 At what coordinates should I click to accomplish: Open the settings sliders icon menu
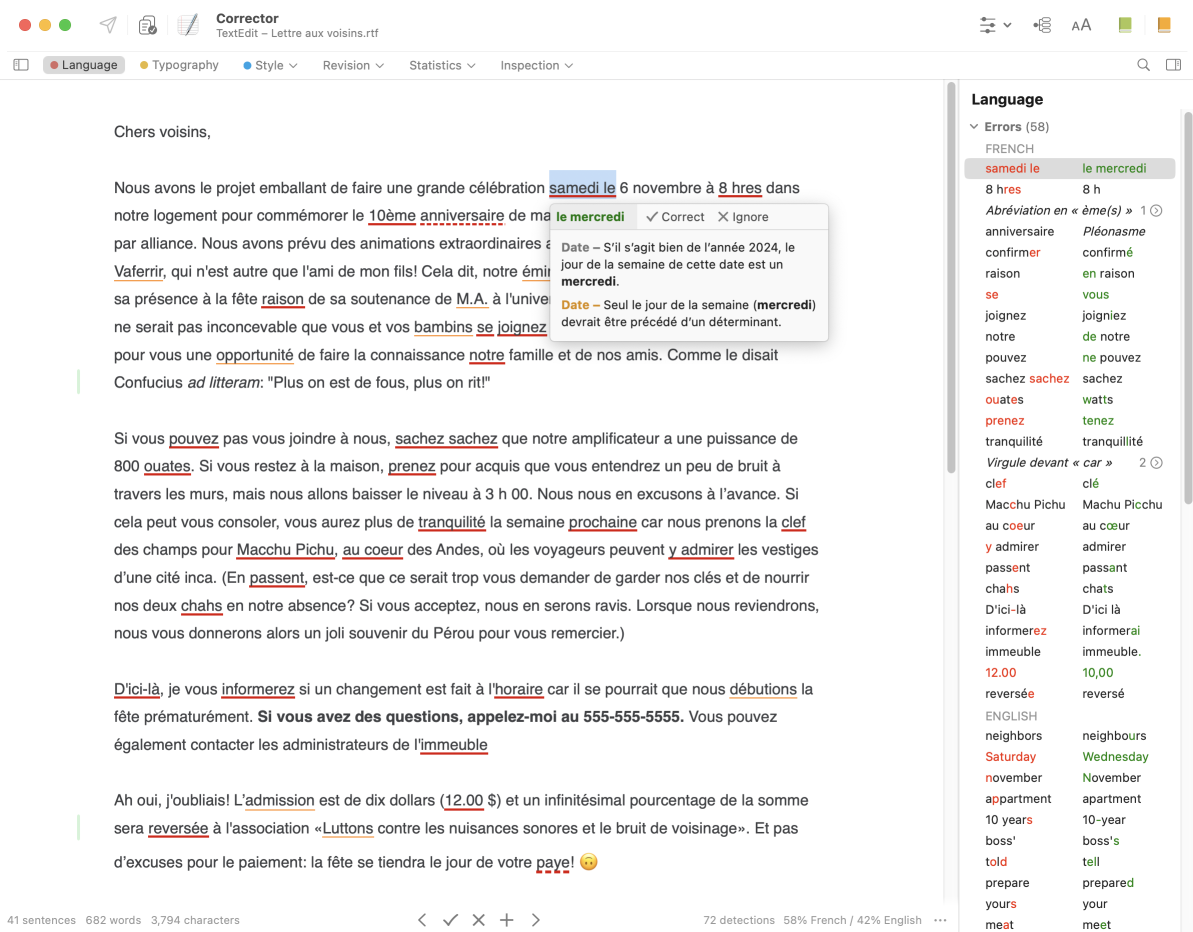[x=995, y=25]
